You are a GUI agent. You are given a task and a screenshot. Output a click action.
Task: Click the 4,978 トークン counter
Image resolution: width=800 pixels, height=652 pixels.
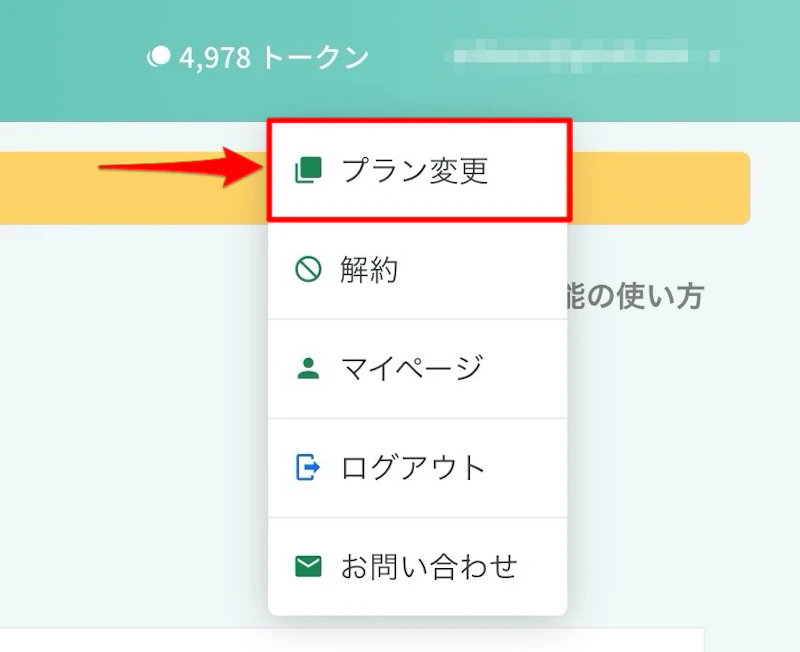point(262,57)
